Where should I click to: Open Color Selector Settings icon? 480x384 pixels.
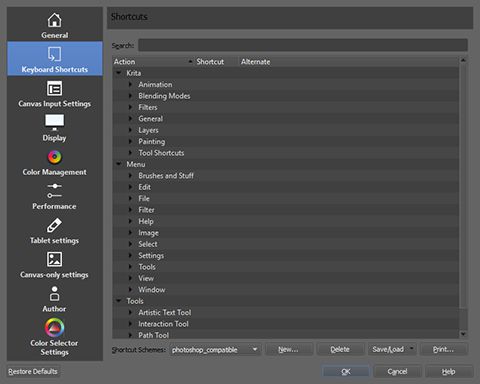coord(55,327)
